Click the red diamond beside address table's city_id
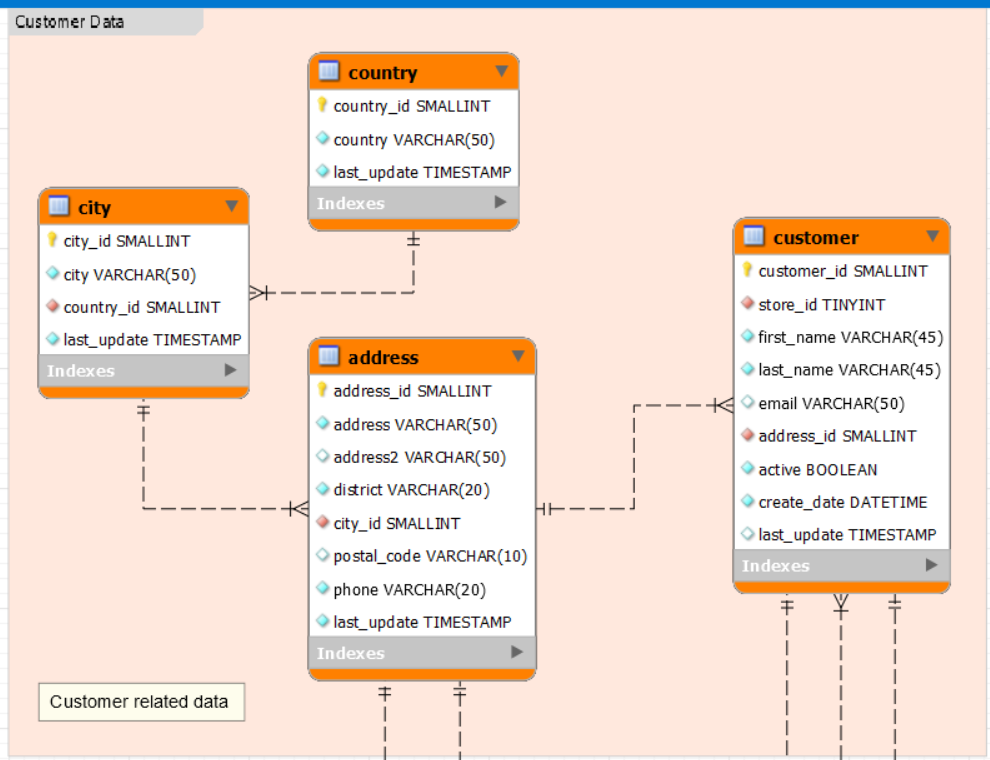The image size is (990, 760). pyautogui.click(x=323, y=522)
